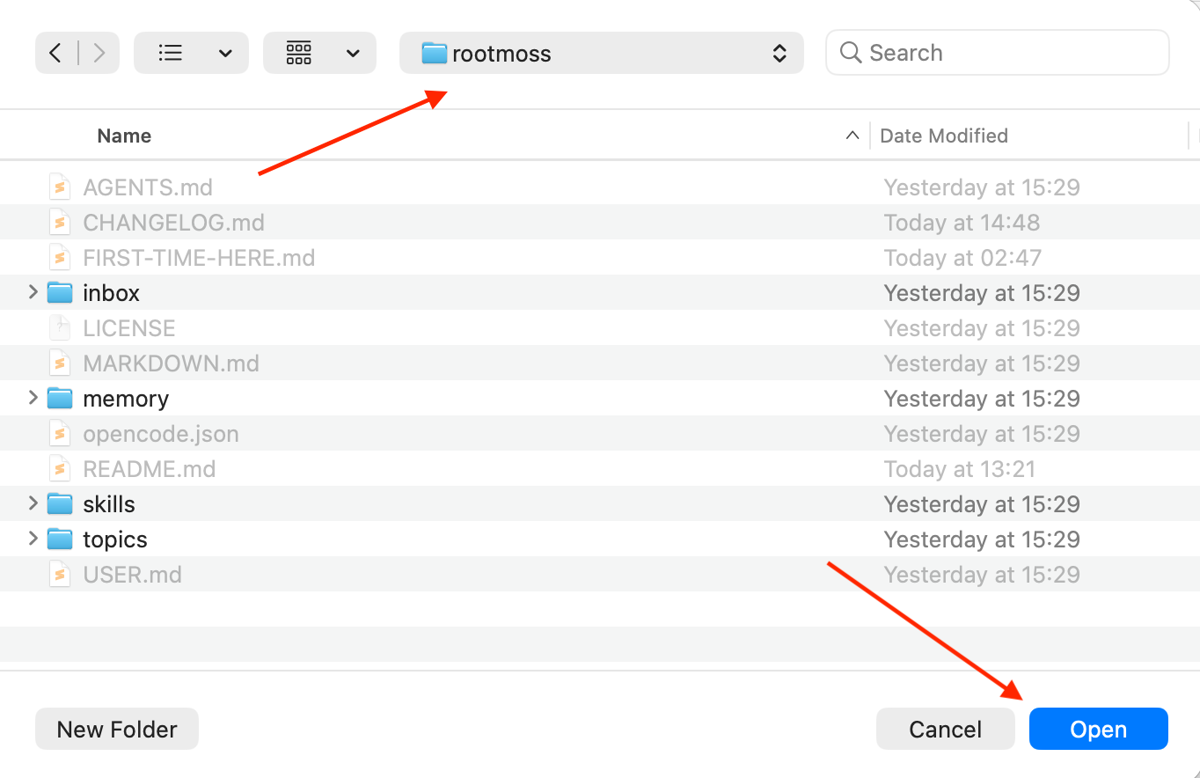Go back with the left chevron button
The width and height of the screenshot is (1200, 778).
click(x=56, y=53)
